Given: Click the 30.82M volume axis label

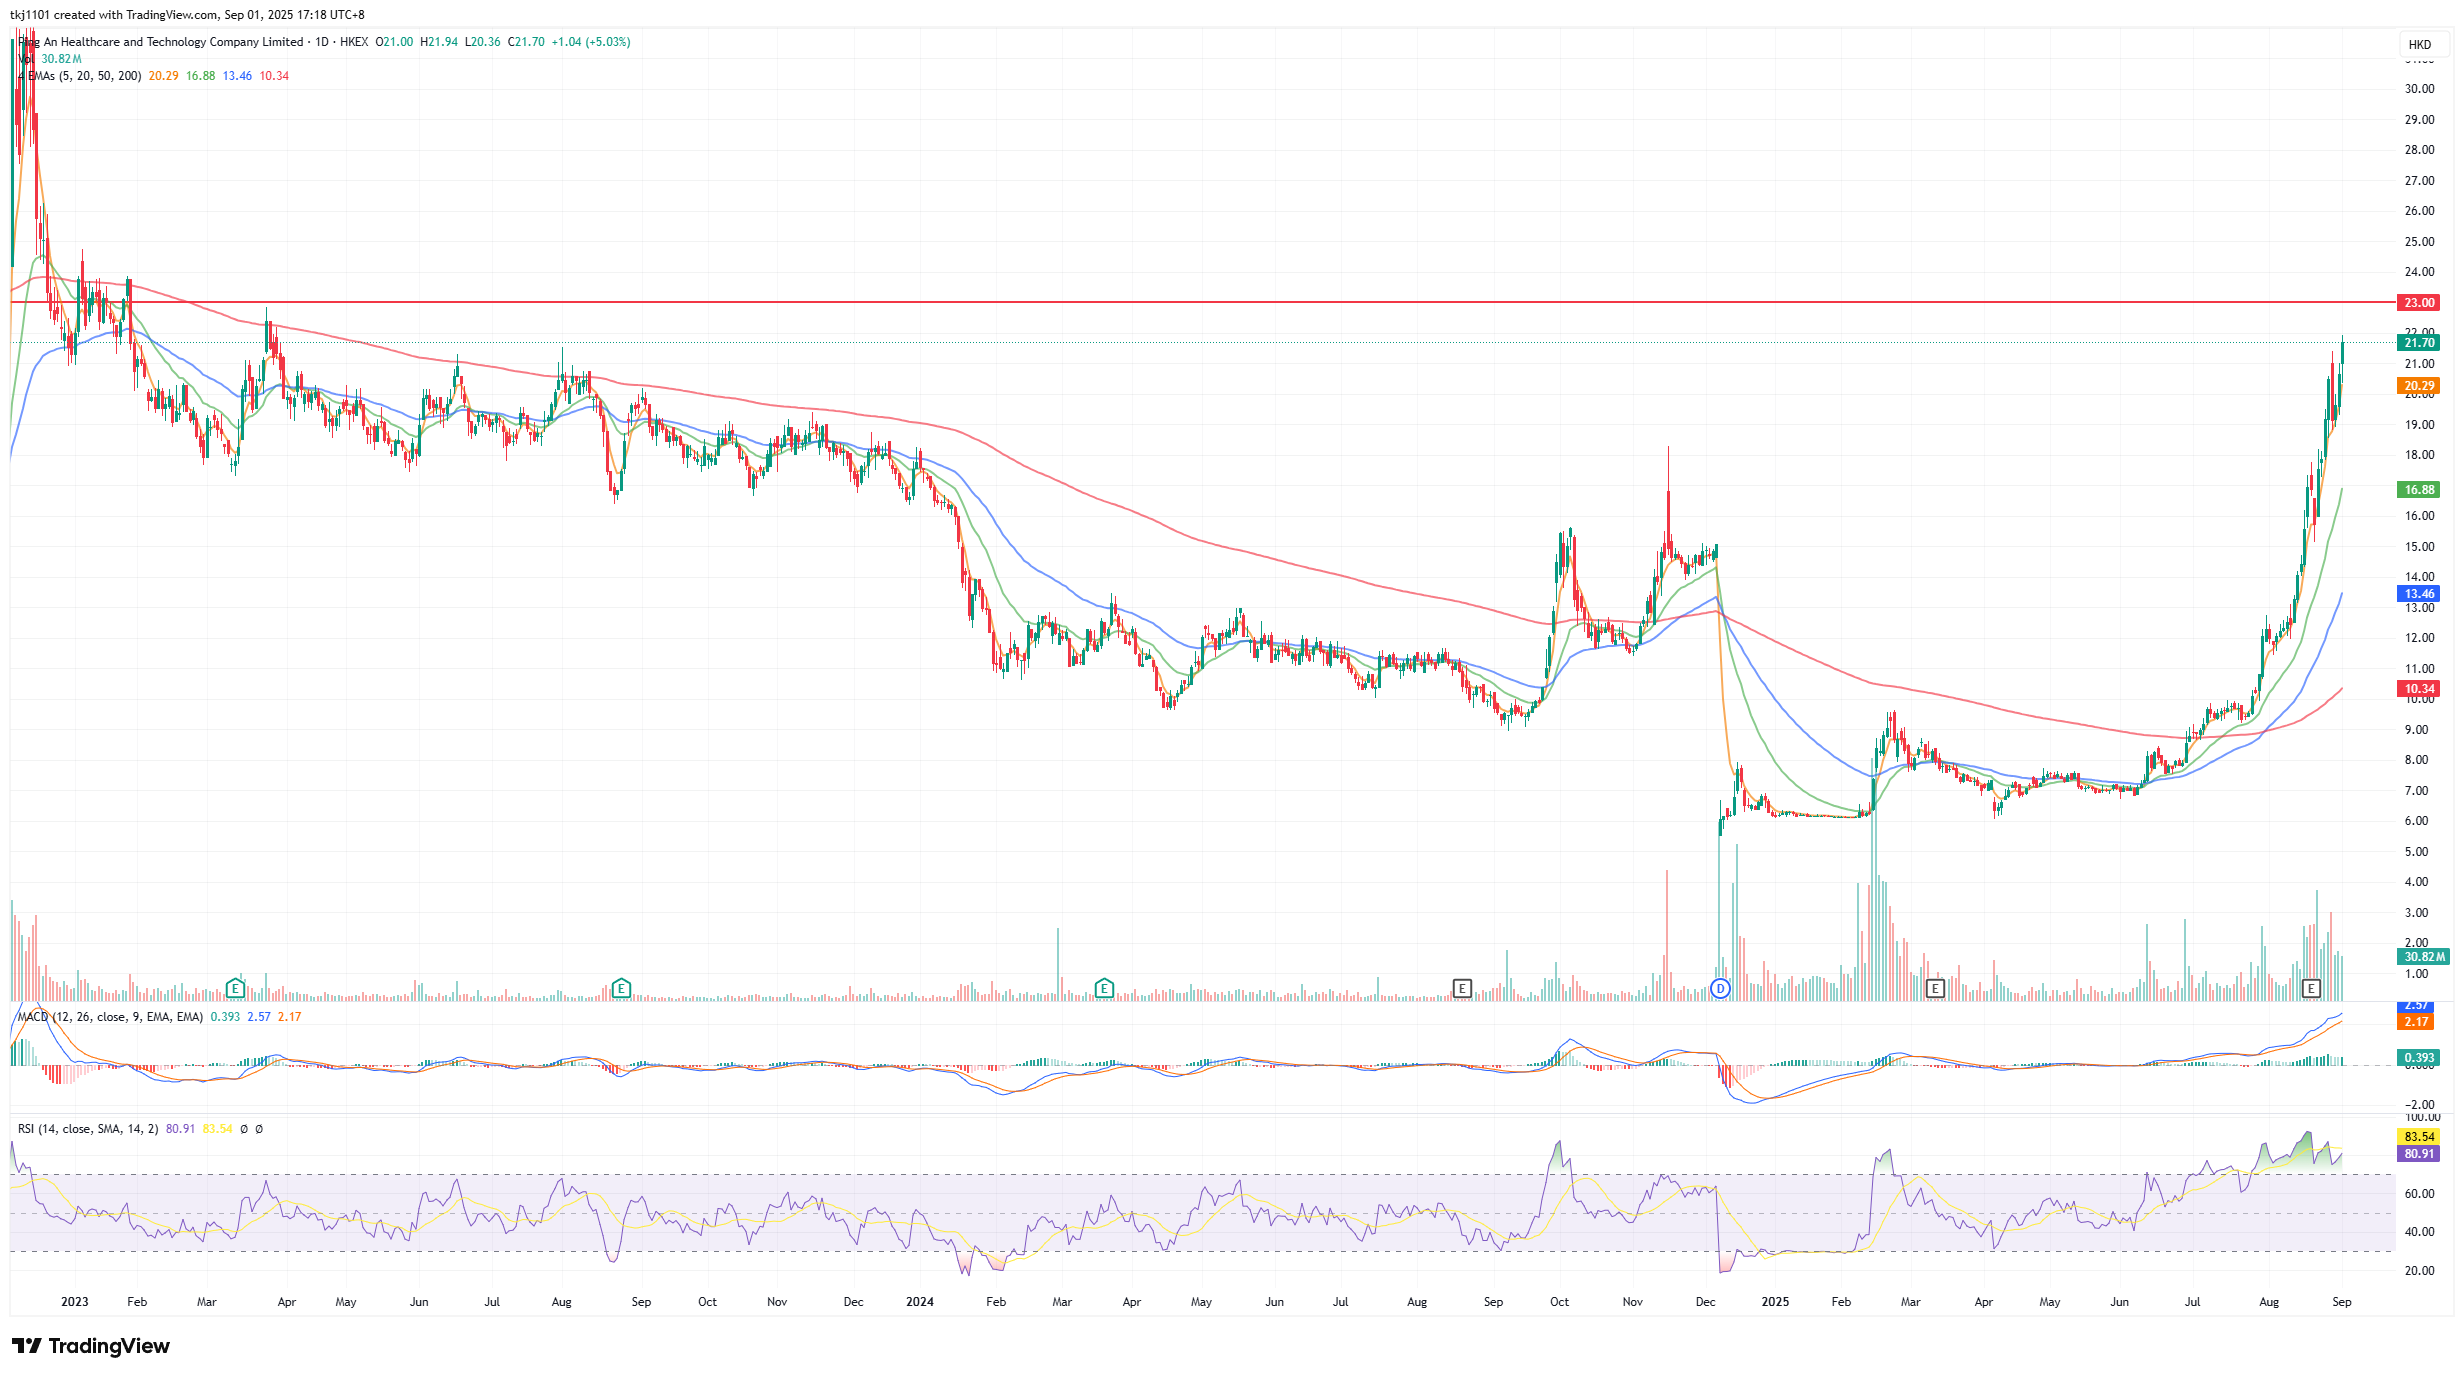Looking at the screenshot, I should (x=2424, y=957).
